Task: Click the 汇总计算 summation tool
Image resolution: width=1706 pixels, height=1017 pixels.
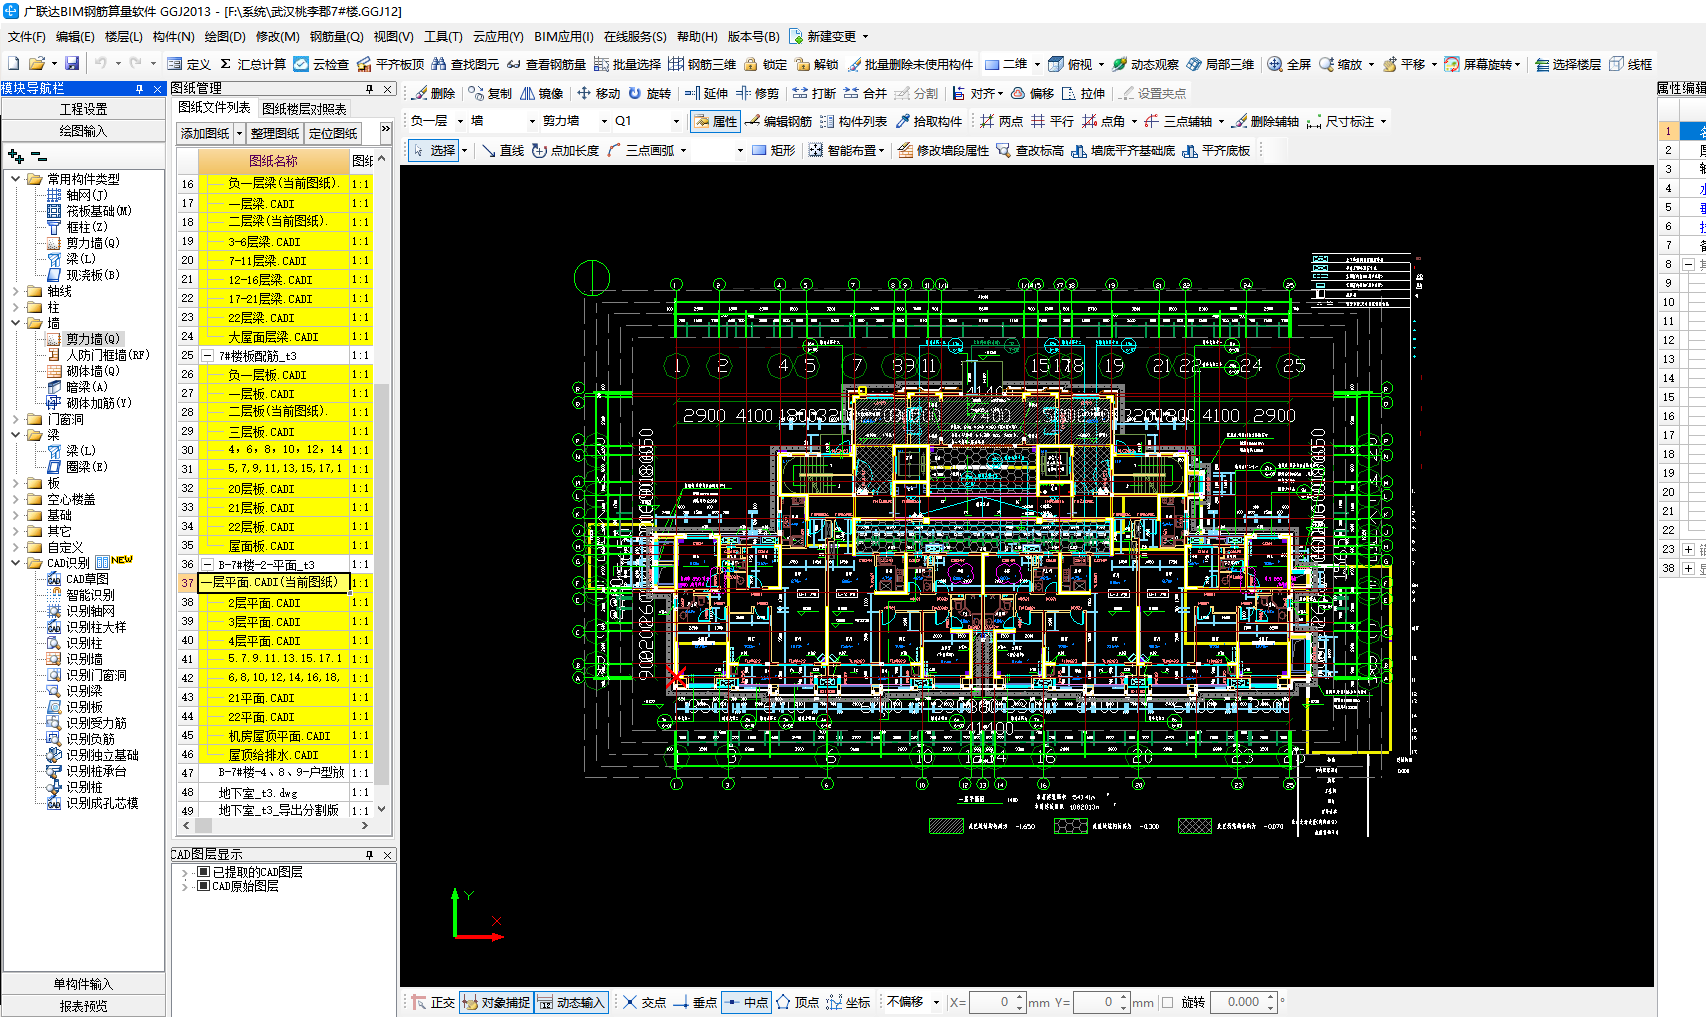Action: tap(253, 64)
